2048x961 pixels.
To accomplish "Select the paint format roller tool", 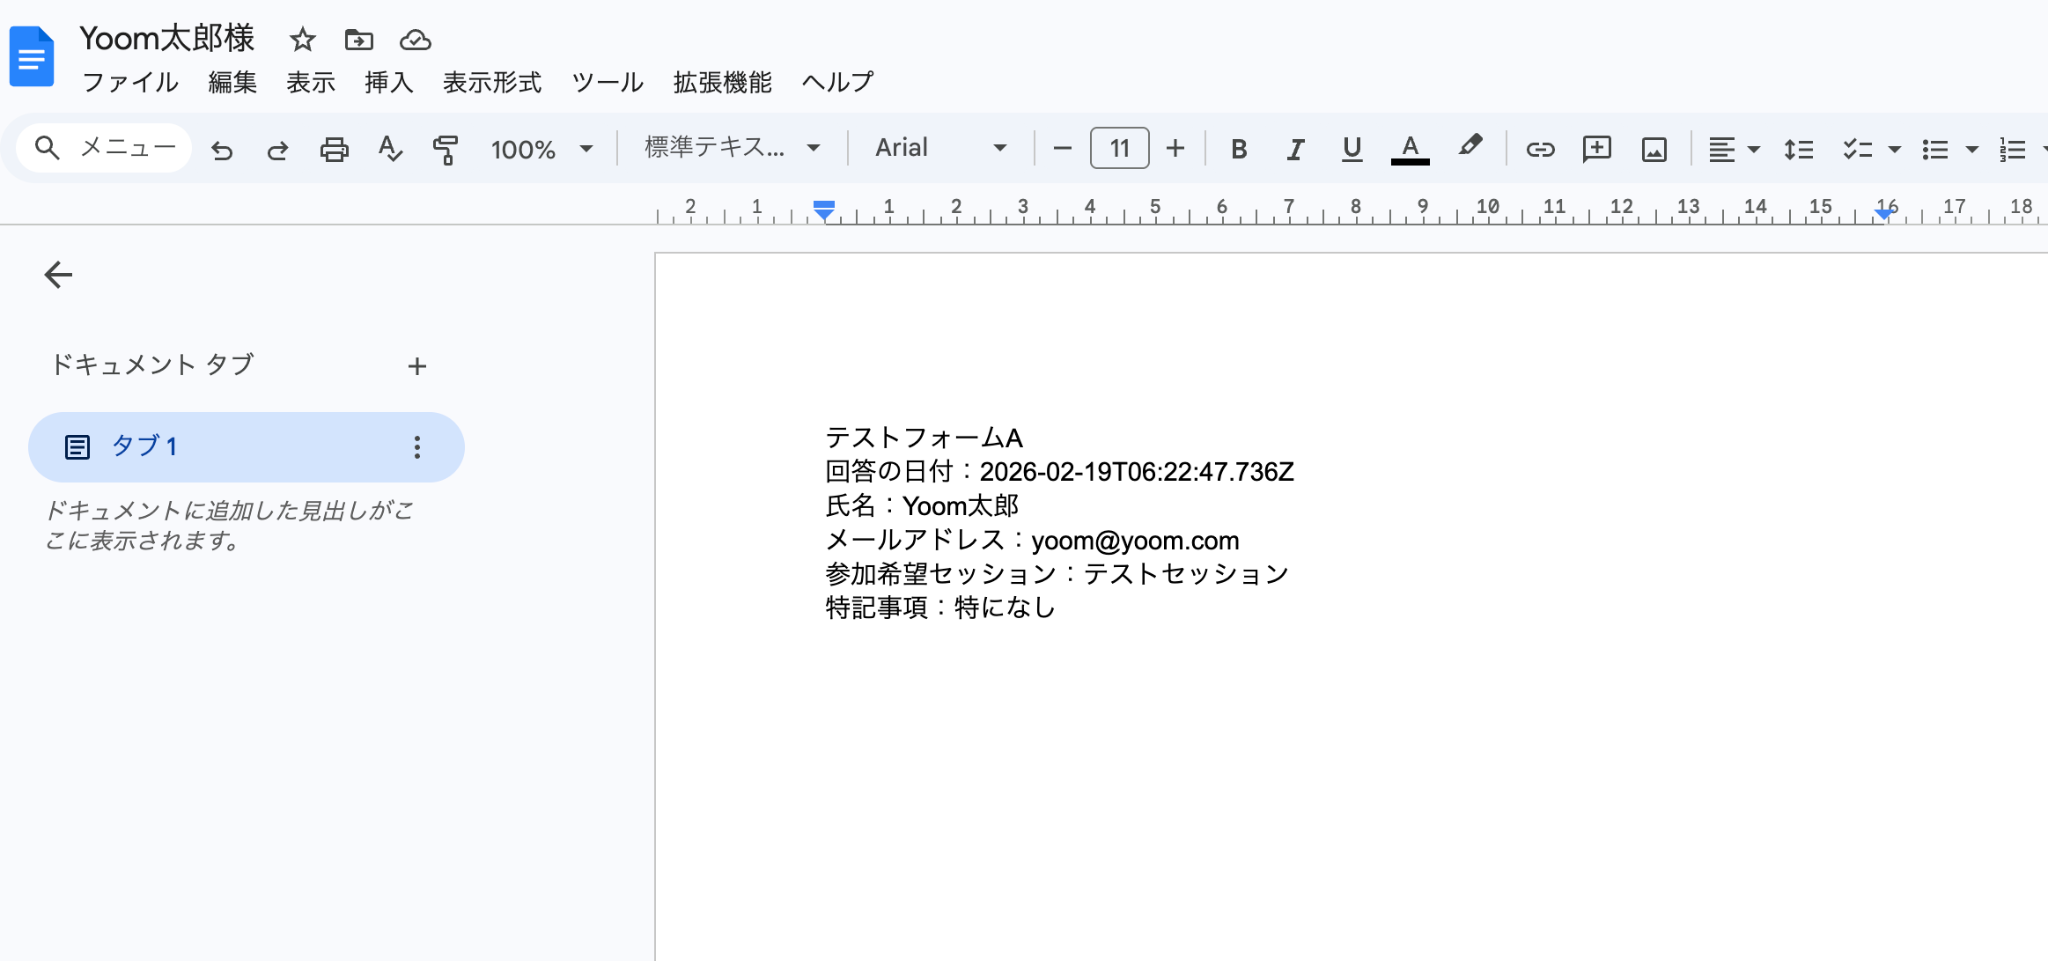I will (x=445, y=150).
